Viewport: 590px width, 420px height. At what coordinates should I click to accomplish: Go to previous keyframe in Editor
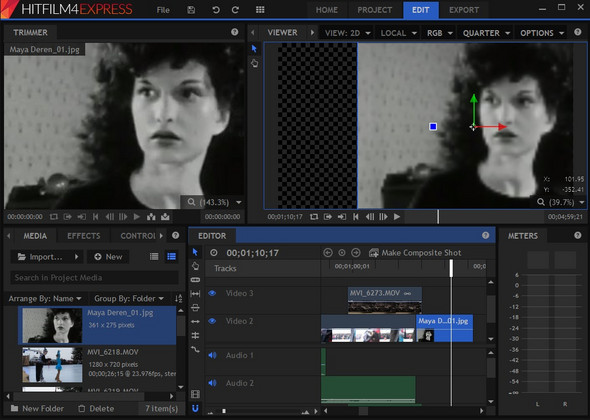[x=328, y=253]
